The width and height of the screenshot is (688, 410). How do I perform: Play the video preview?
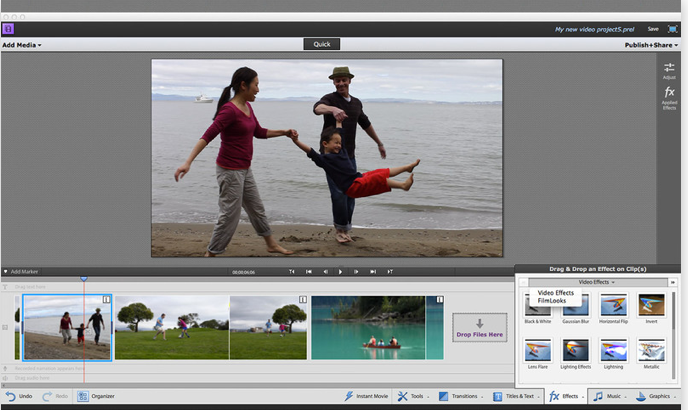340,272
